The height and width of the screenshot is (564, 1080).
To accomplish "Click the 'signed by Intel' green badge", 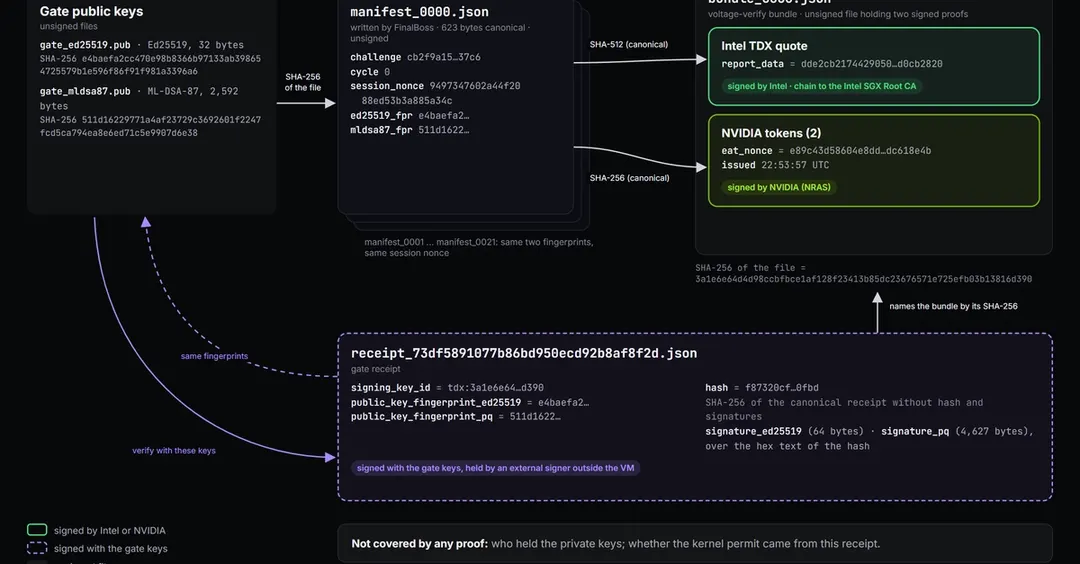I will point(822,86).
